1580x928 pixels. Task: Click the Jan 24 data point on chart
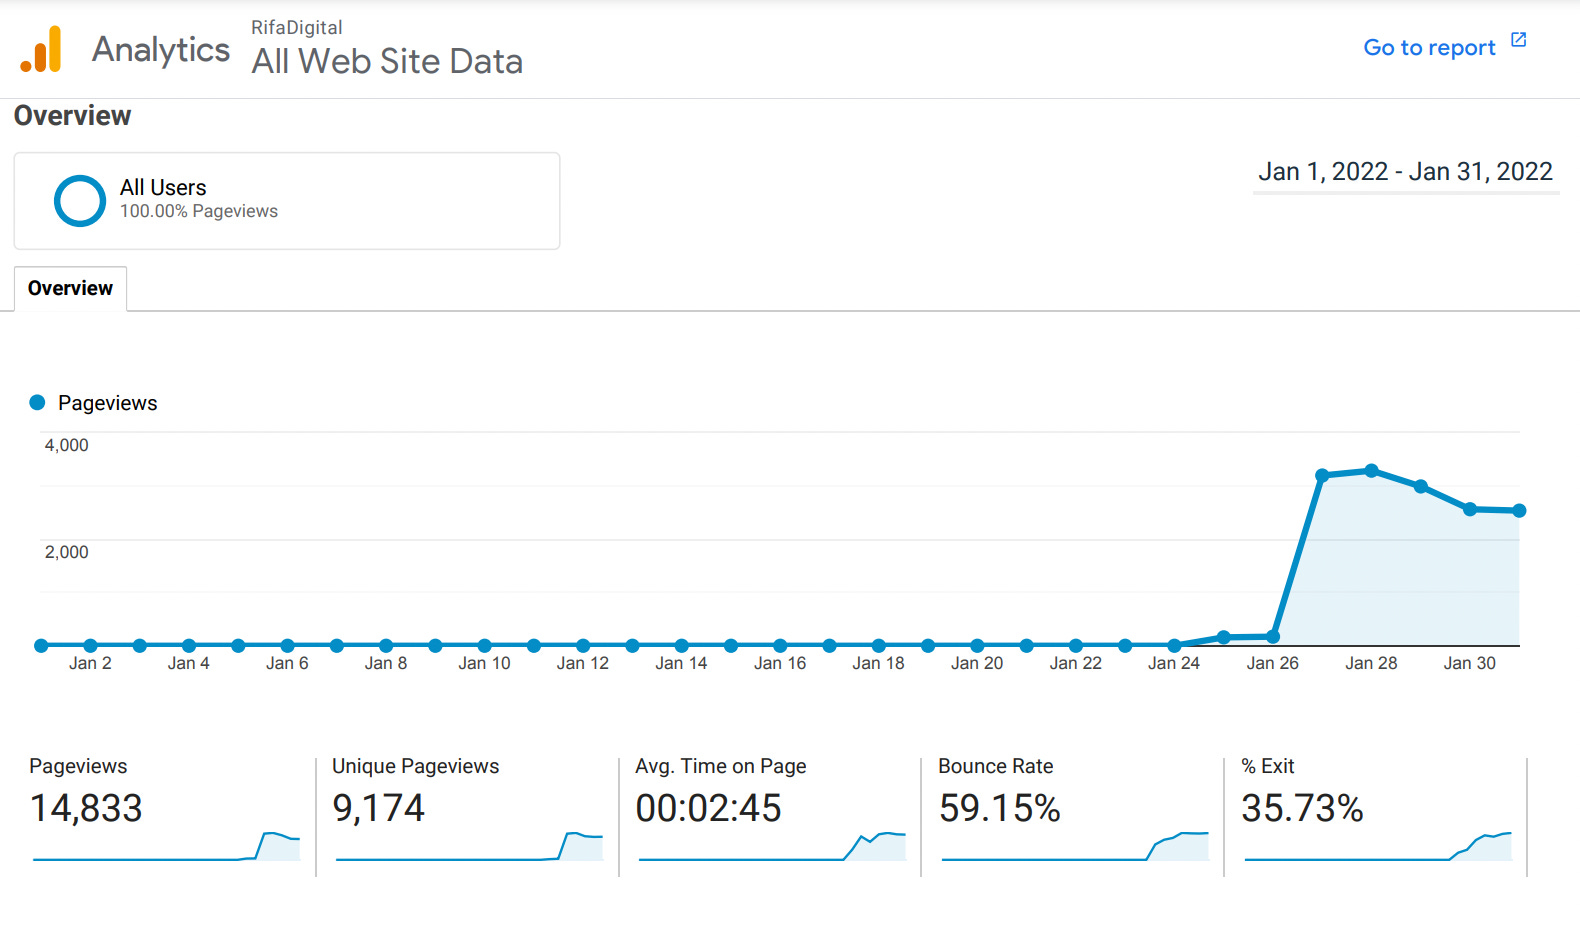[1174, 646]
